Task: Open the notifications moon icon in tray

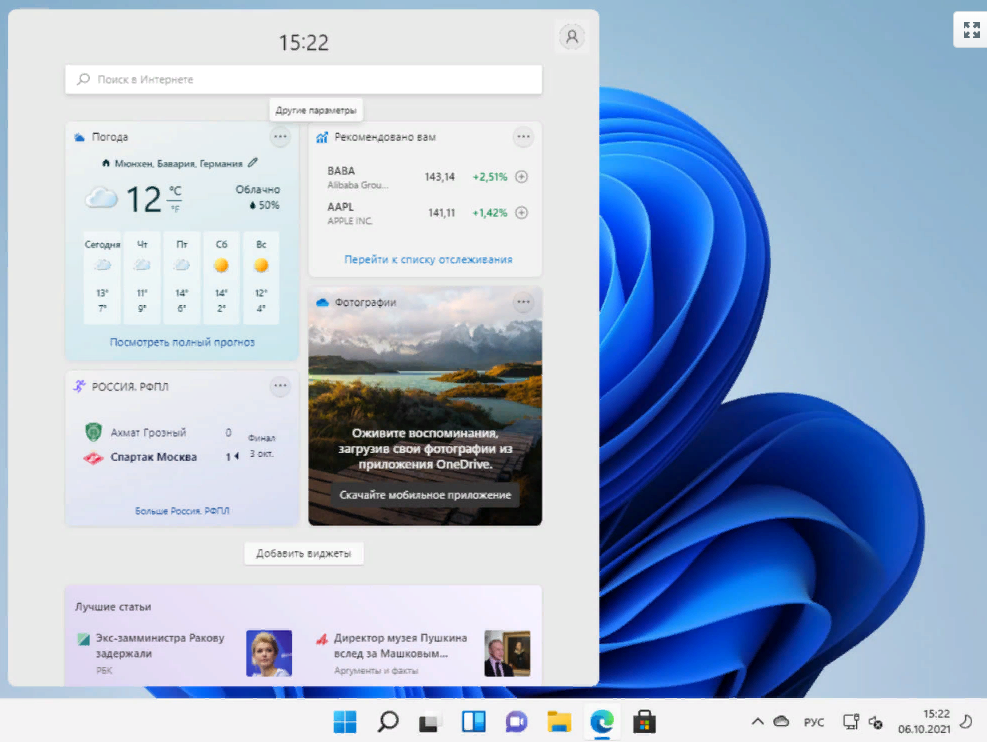Action: click(x=966, y=721)
